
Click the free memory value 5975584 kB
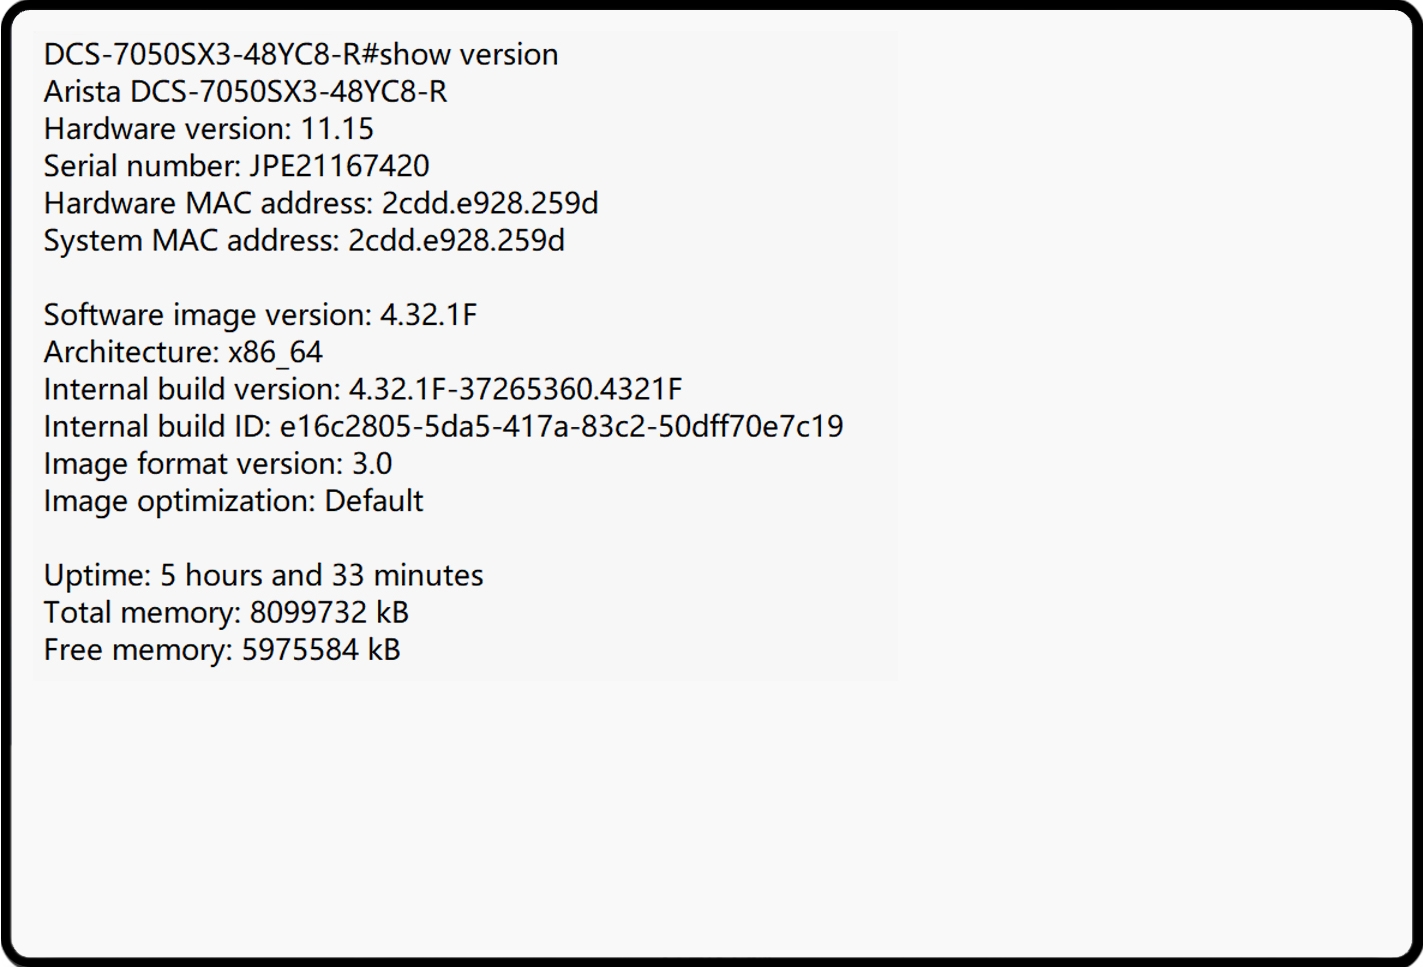[321, 650]
